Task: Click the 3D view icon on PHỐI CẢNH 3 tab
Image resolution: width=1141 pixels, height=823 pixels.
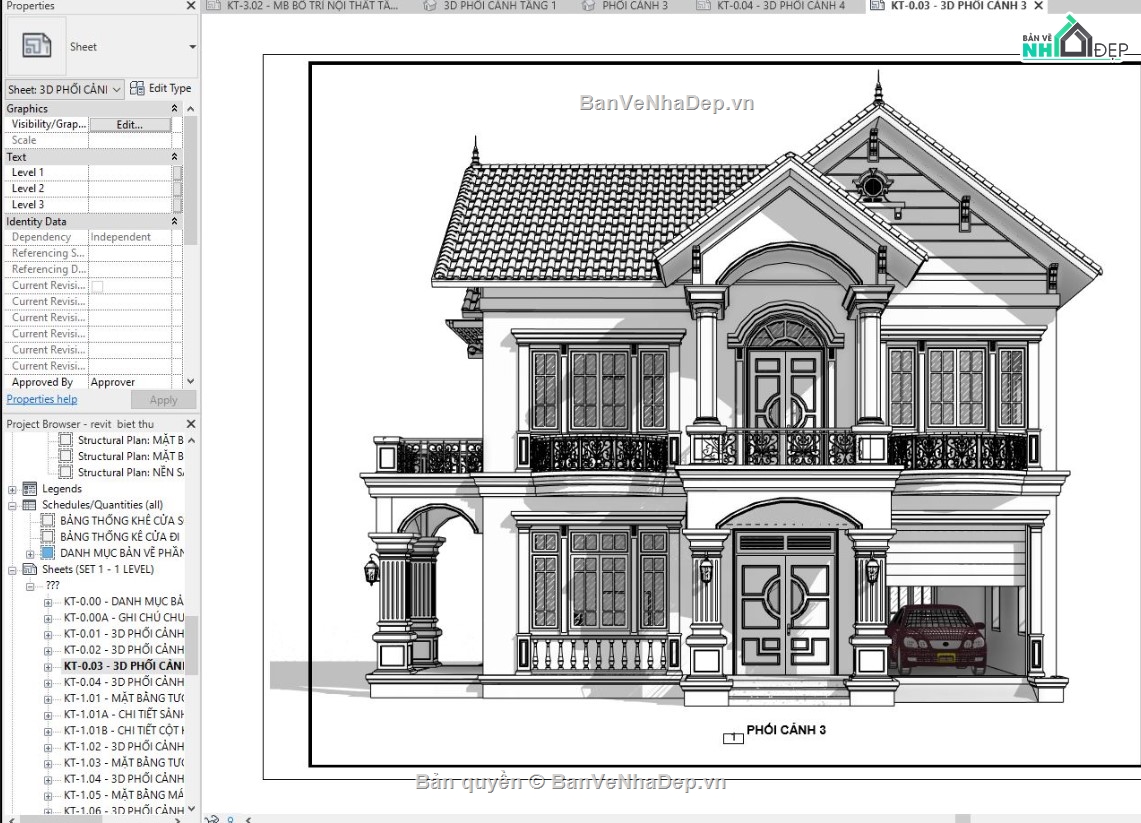Action: pyautogui.click(x=588, y=6)
